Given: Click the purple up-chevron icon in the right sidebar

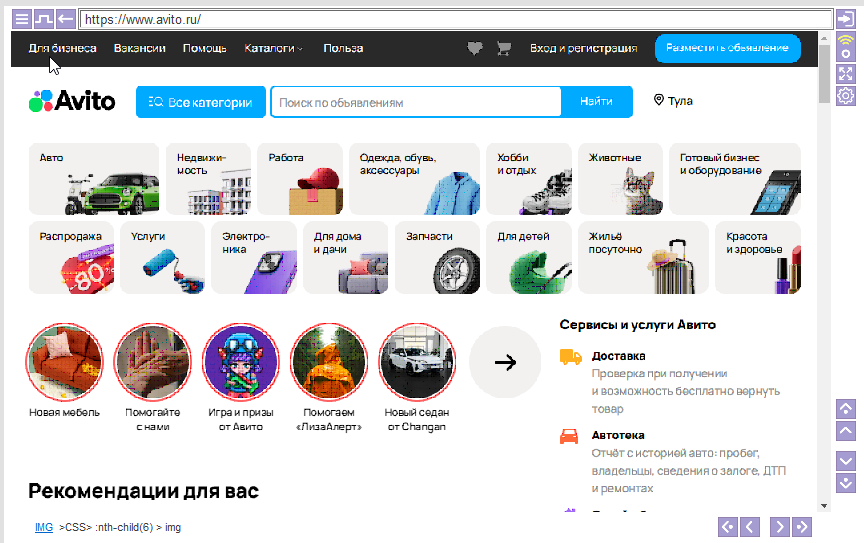Looking at the screenshot, I should pos(846,431).
